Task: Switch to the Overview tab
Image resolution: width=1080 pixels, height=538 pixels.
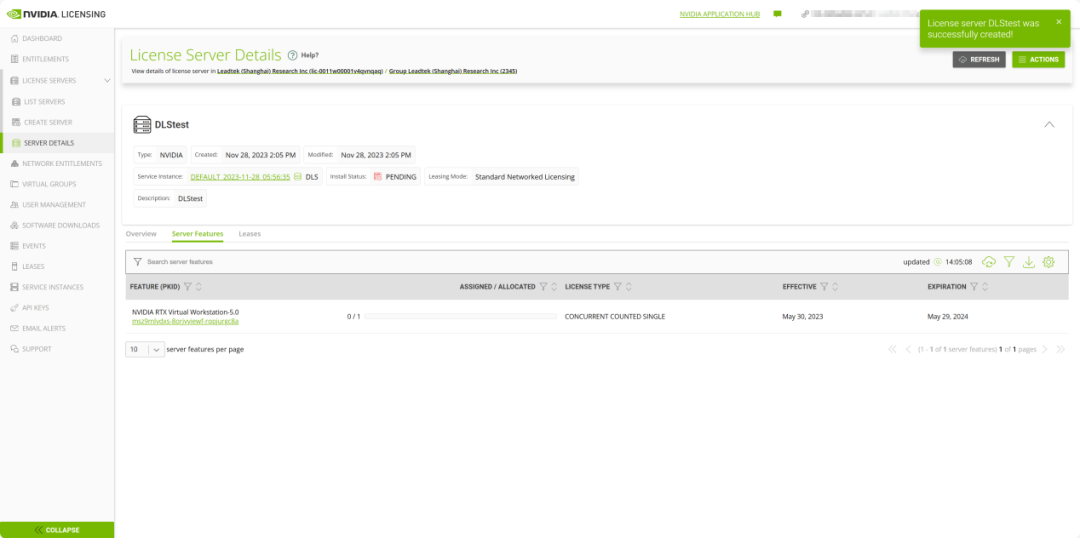Action: [x=141, y=234]
